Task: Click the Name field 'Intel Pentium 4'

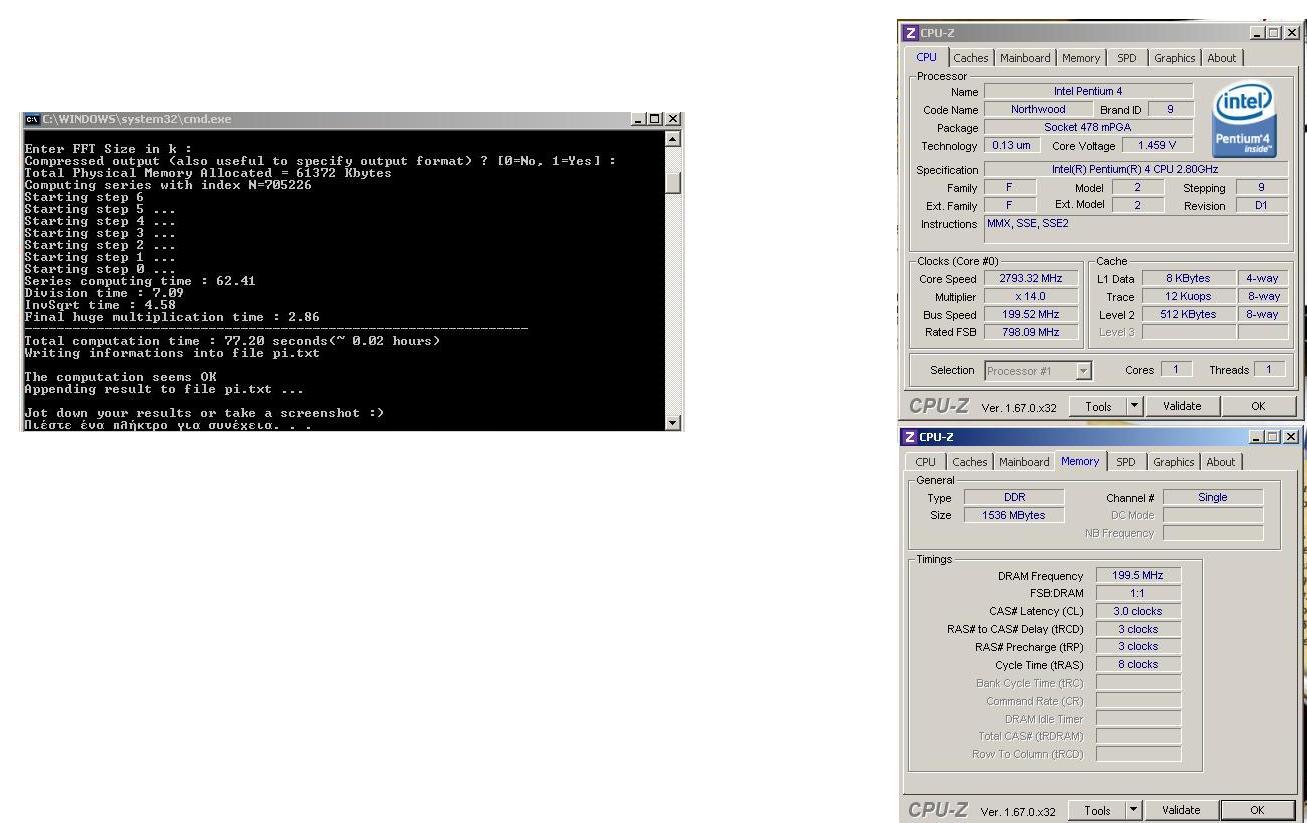Action: (1088, 92)
